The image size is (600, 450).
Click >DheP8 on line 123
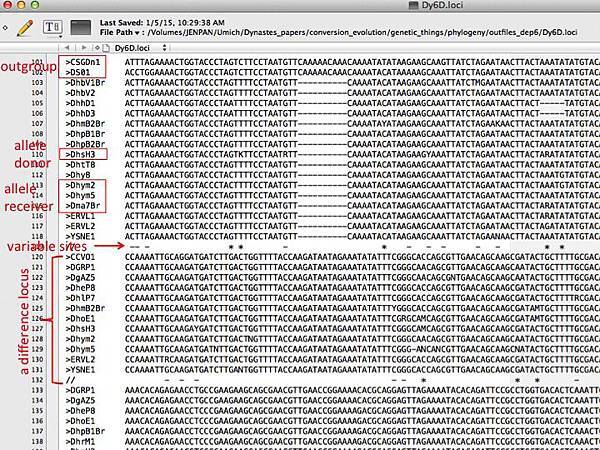(80, 288)
